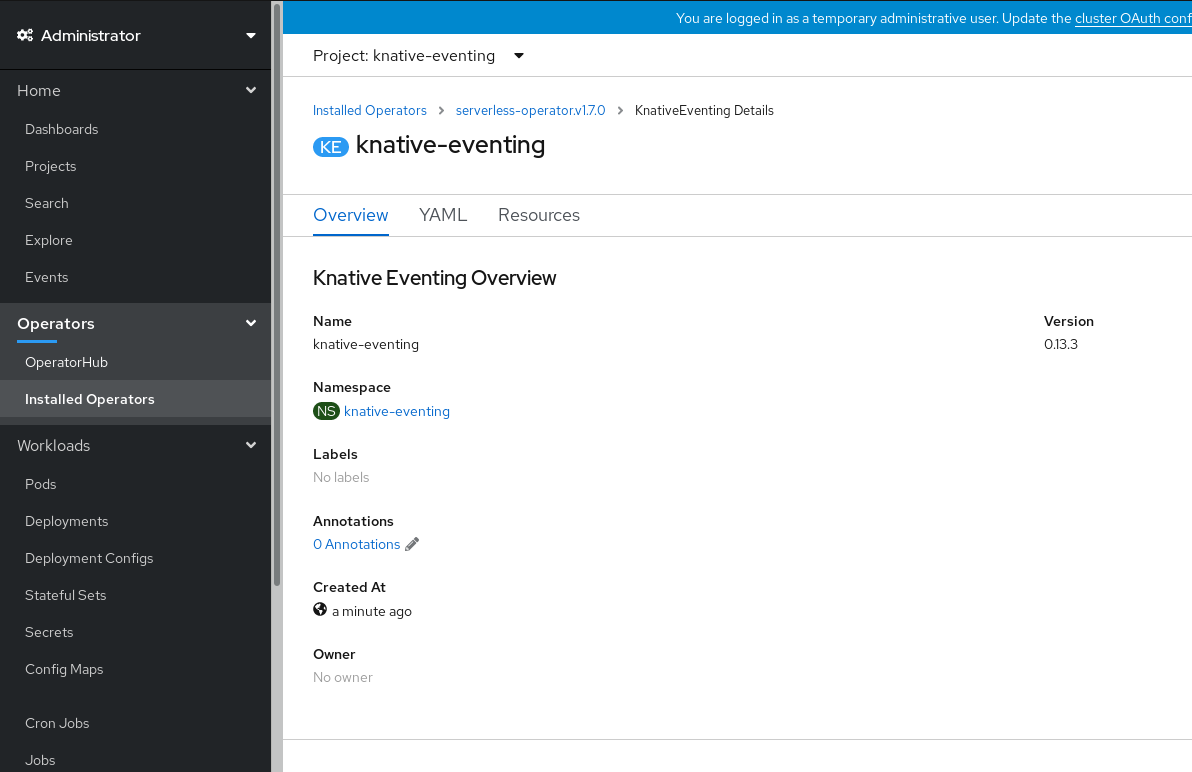Collapse the Home sidebar section
Viewport: 1192px width, 772px height.
pos(251,90)
